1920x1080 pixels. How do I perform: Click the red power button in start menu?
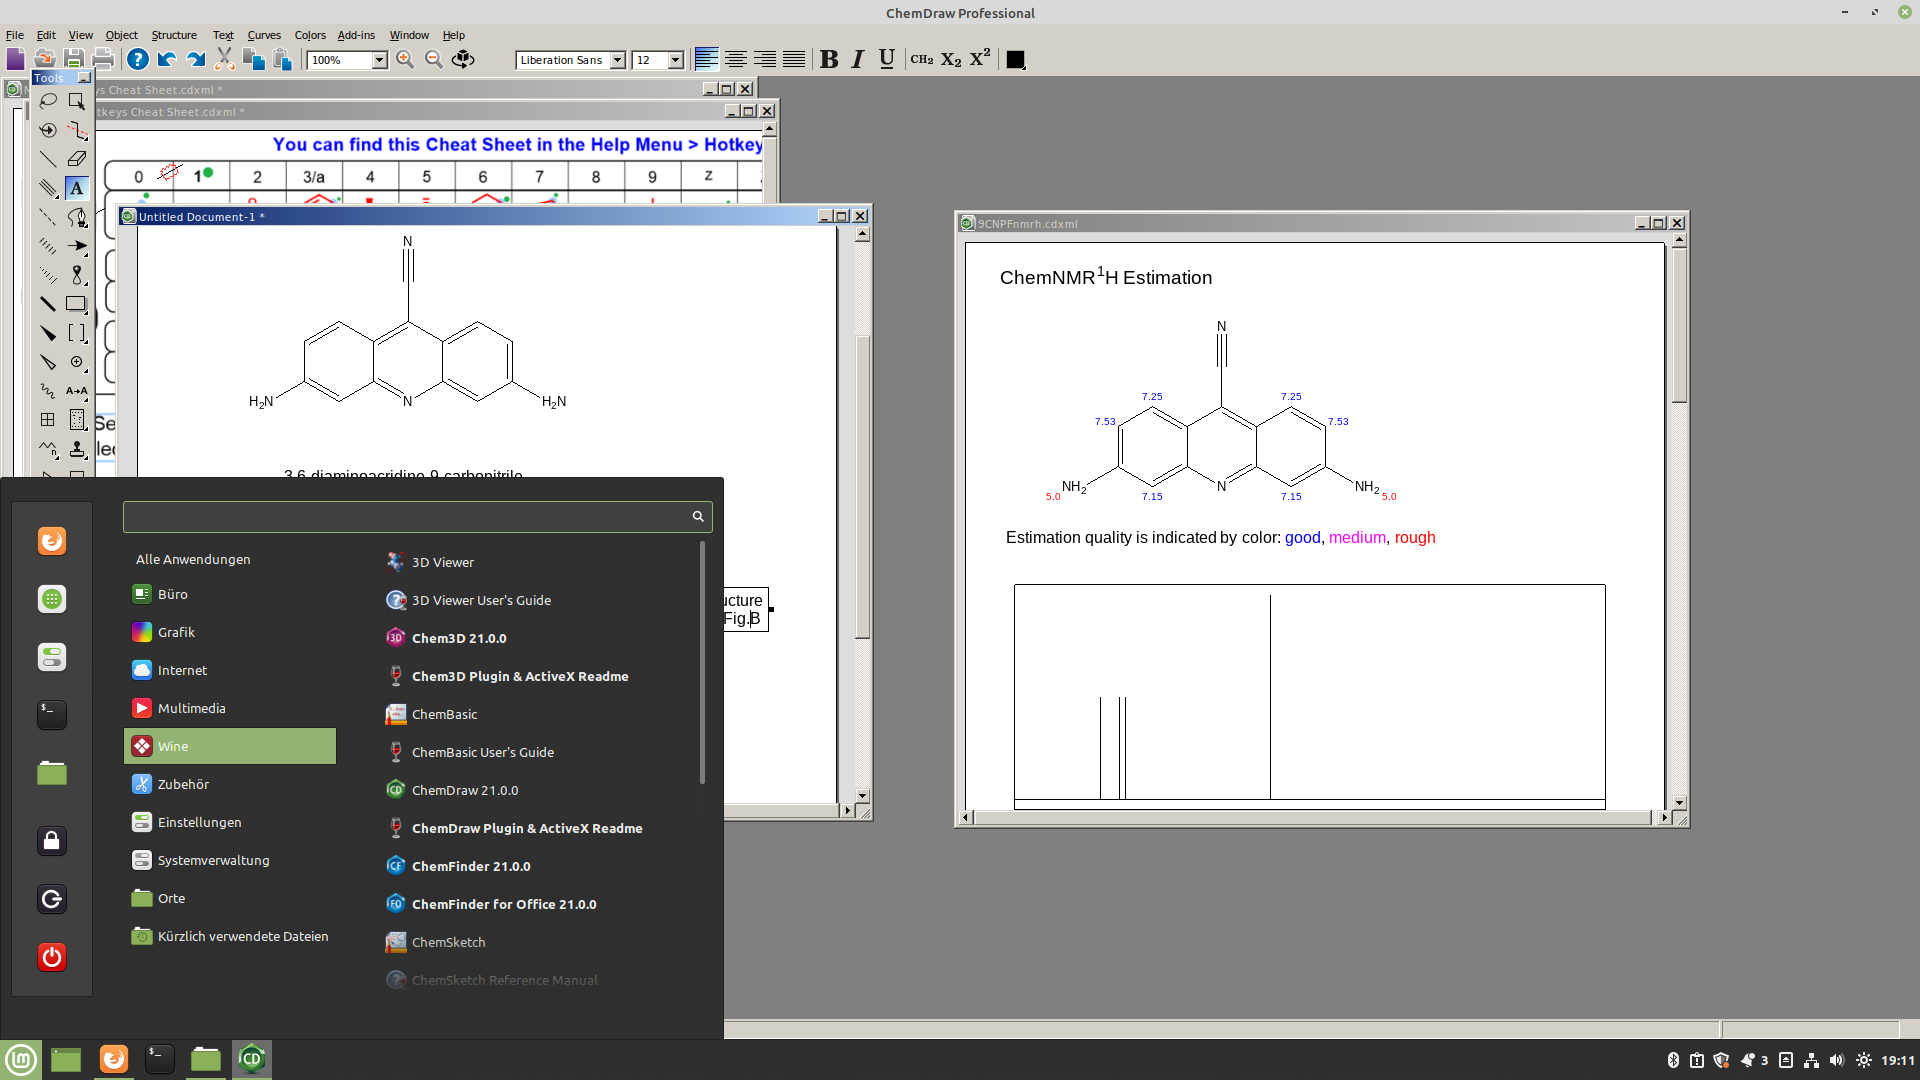pyautogui.click(x=52, y=957)
